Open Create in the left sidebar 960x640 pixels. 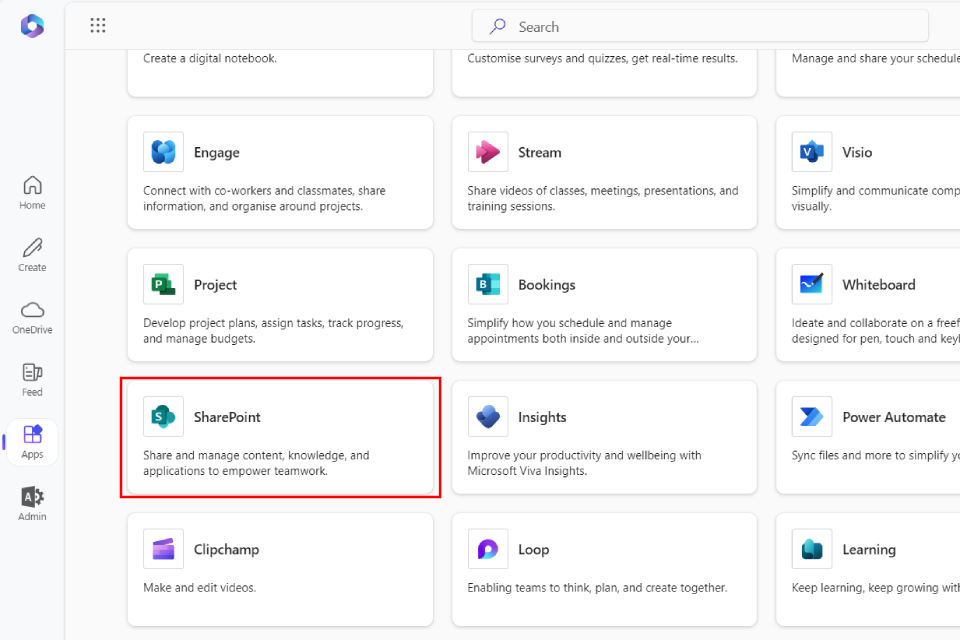pyautogui.click(x=32, y=254)
